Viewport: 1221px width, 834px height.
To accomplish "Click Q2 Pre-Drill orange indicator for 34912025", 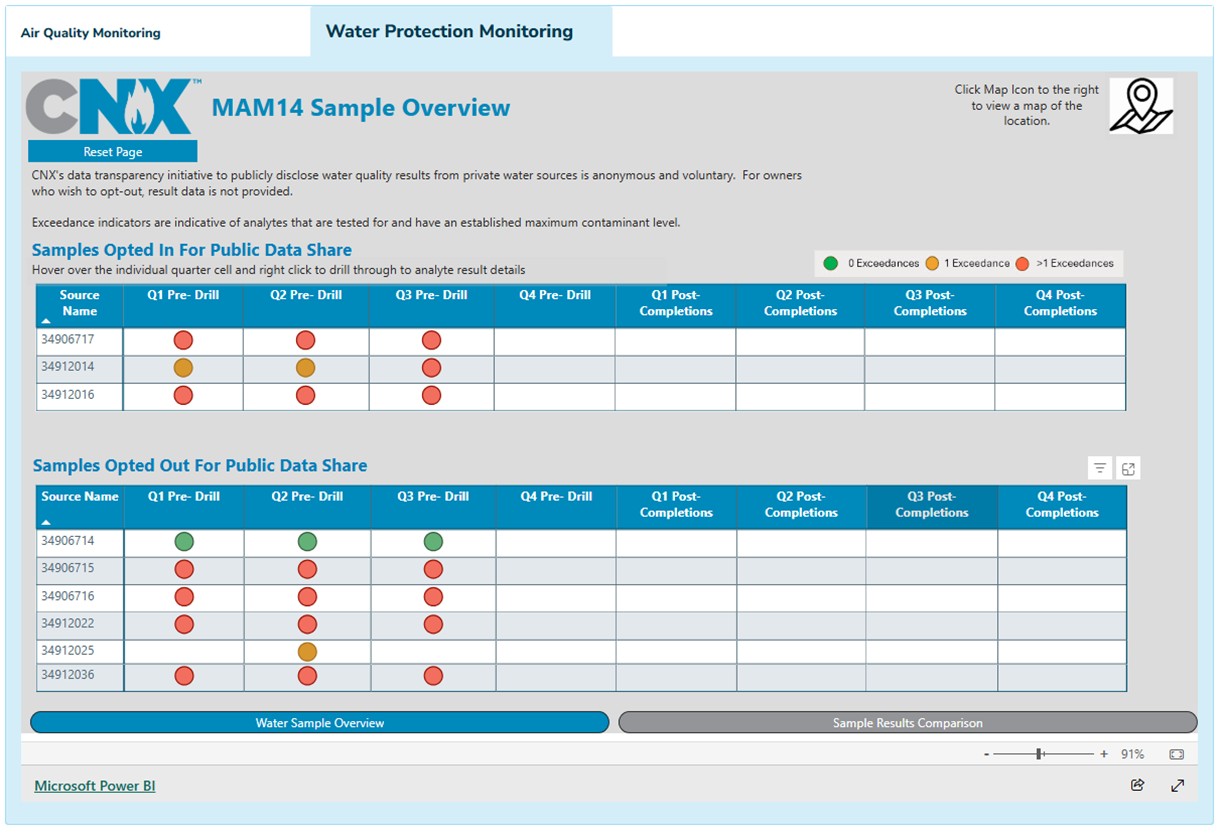I will (307, 651).
